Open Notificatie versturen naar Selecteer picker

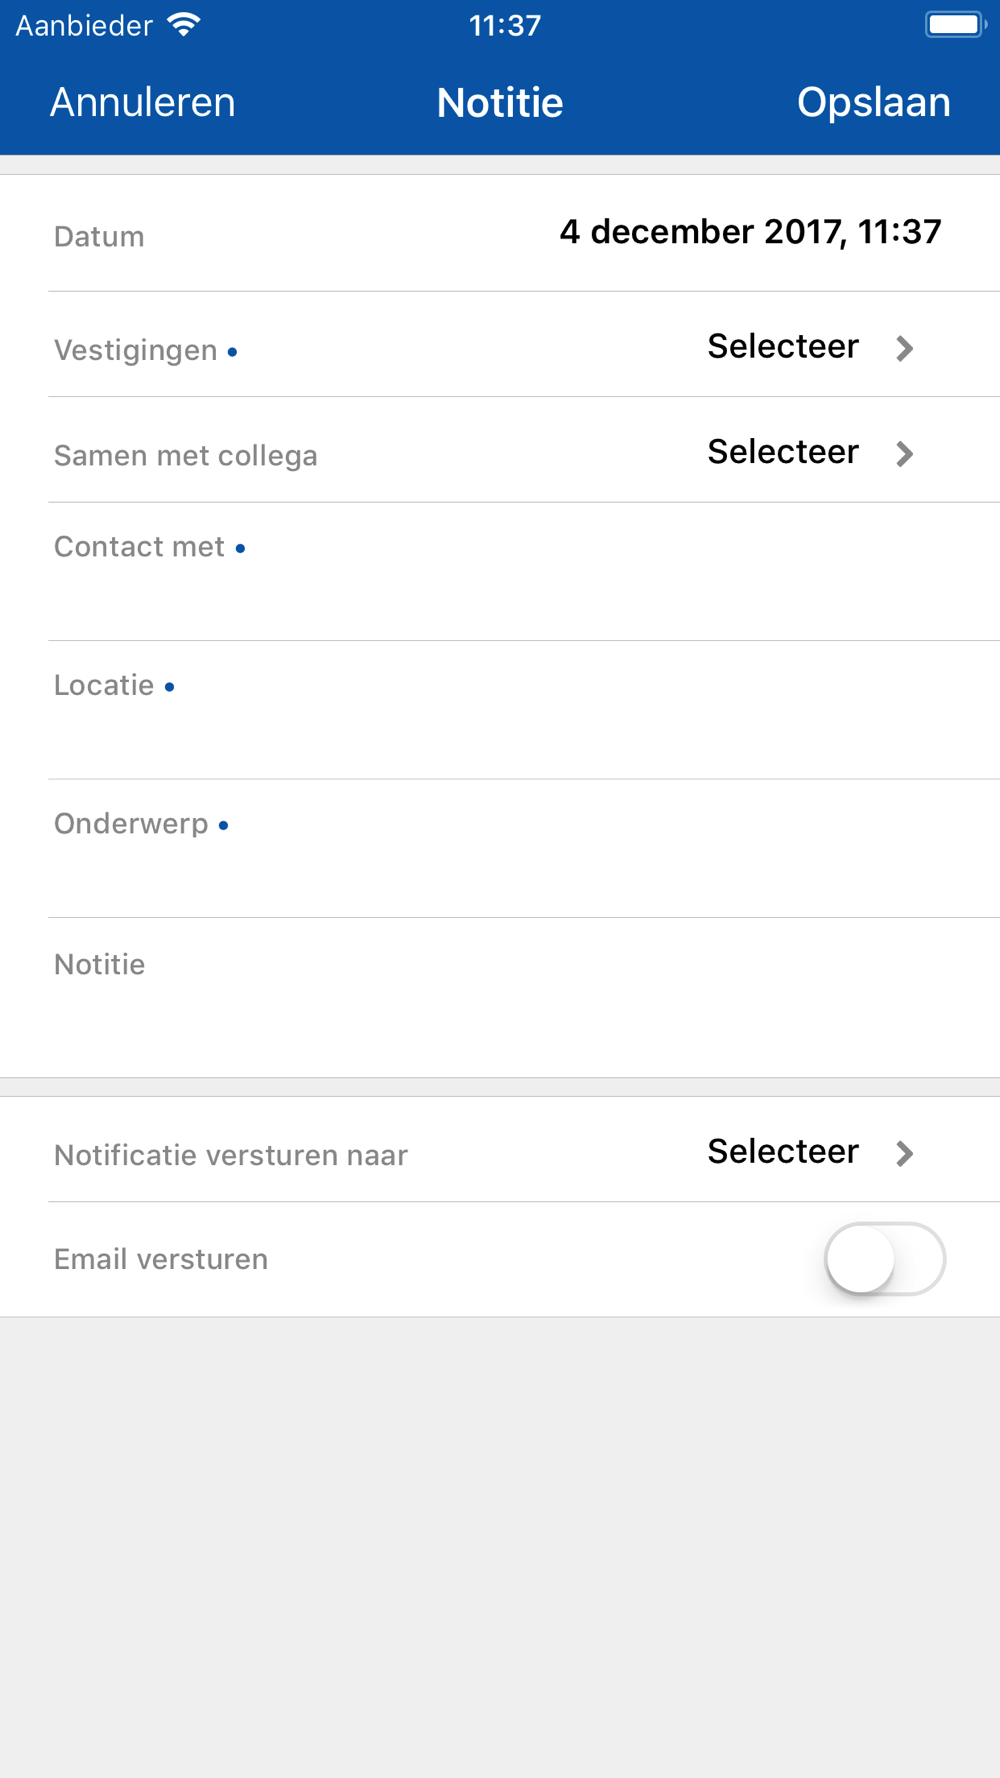click(x=783, y=1151)
